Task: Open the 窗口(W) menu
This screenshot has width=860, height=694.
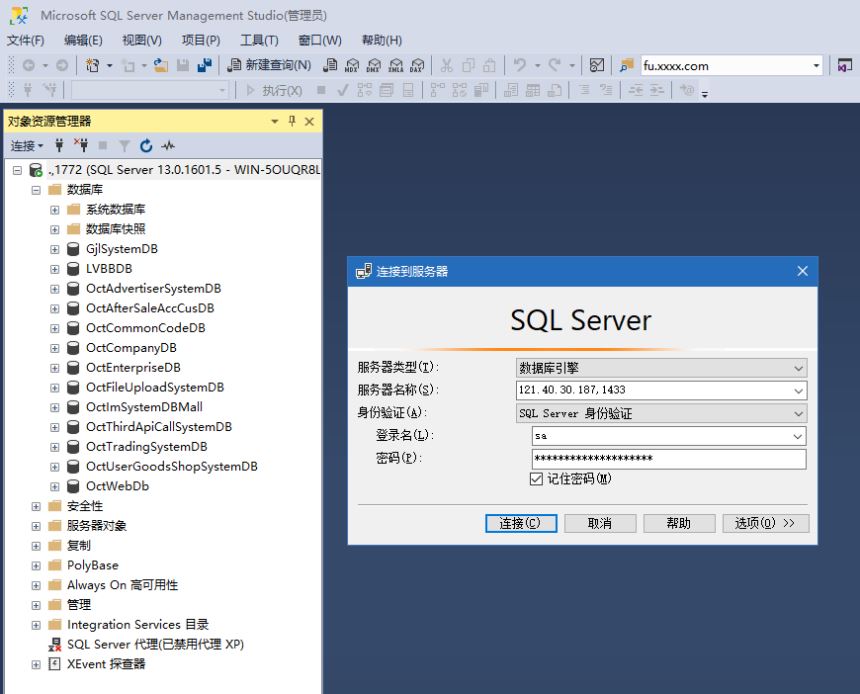Action: click(x=320, y=40)
